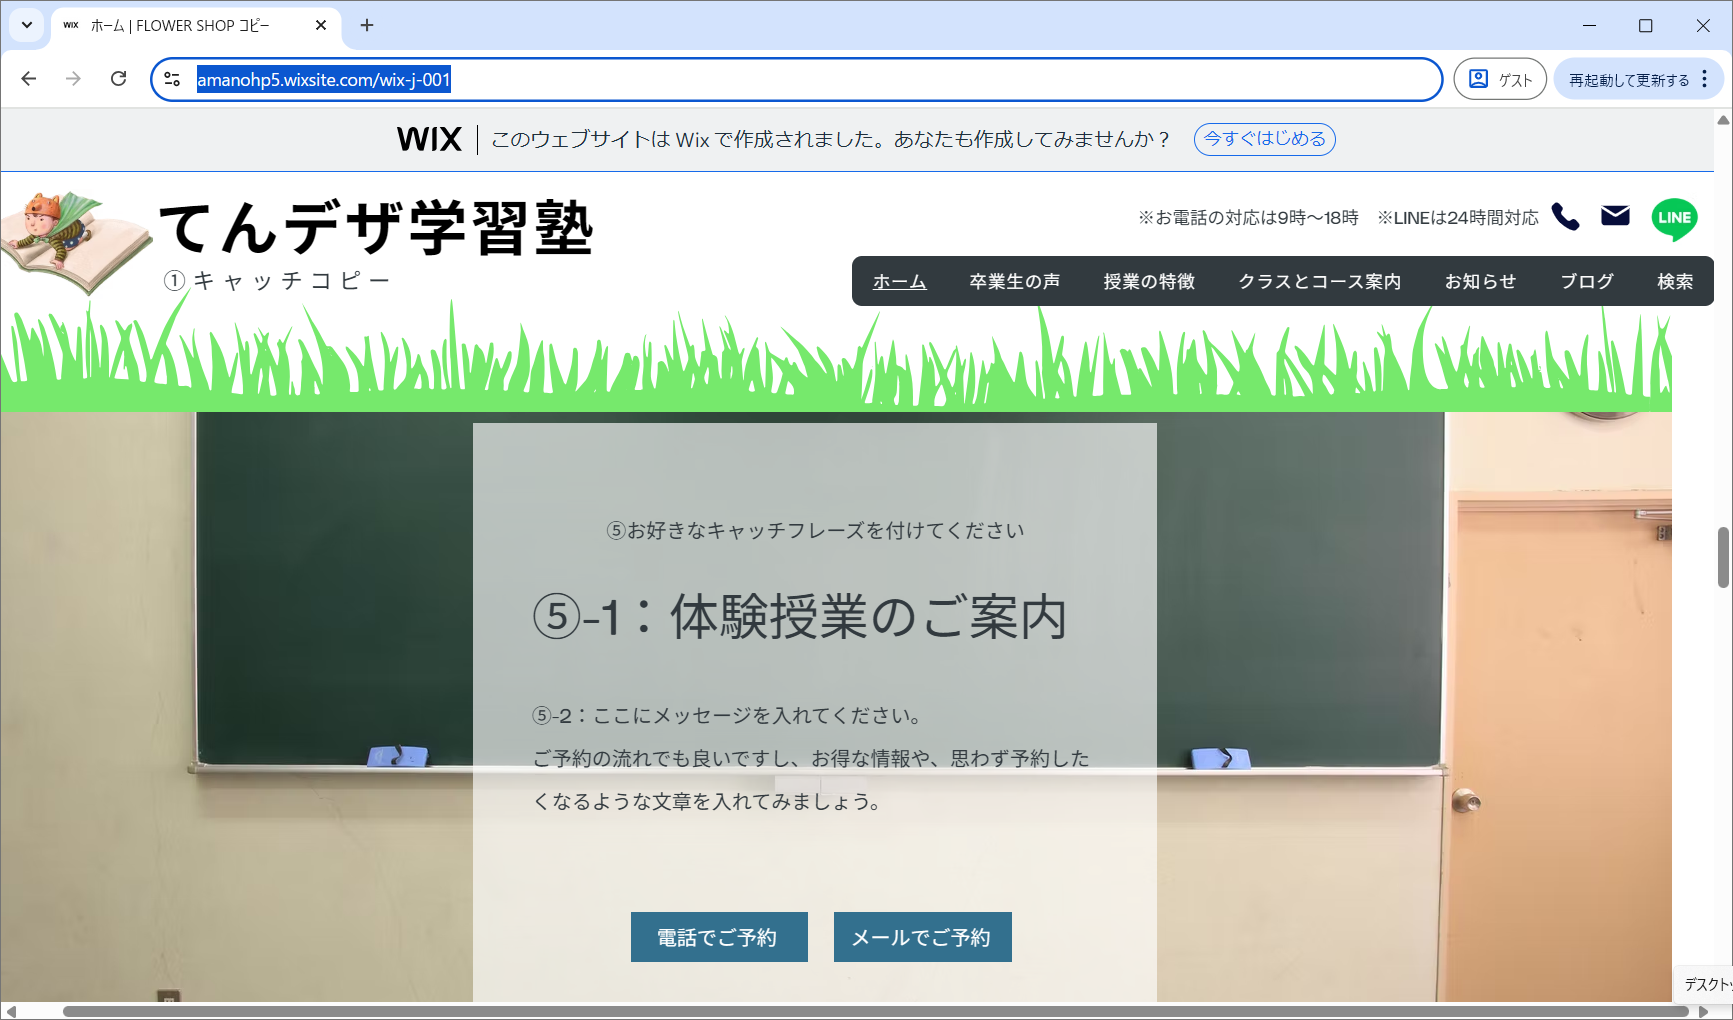Tap the green LINE chat icon
Viewport: 1733px width, 1020px height.
pos(1674,218)
